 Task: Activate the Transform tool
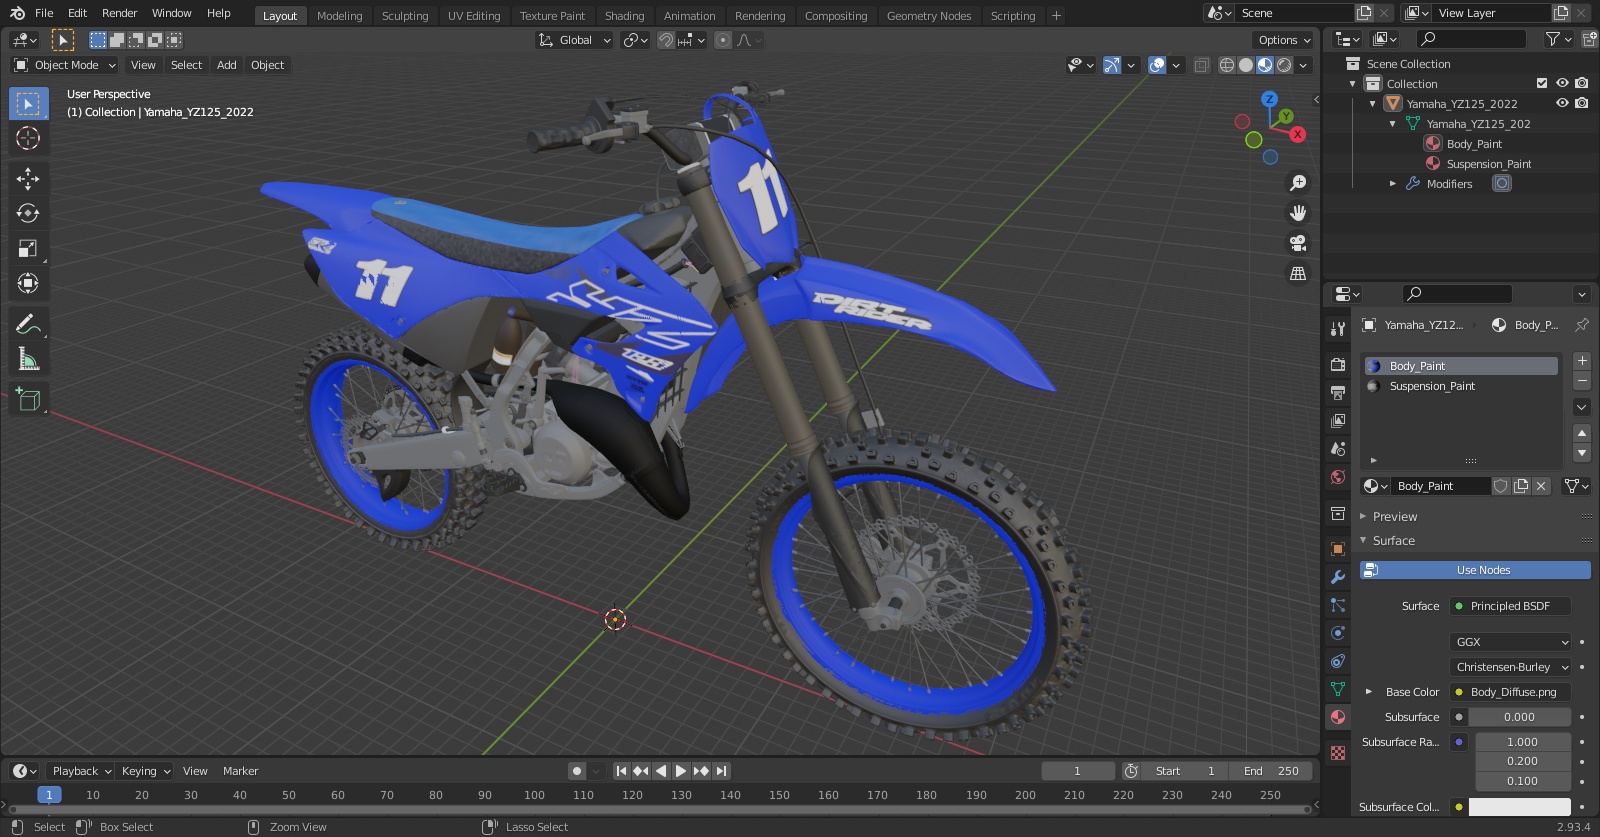click(28, 283)
